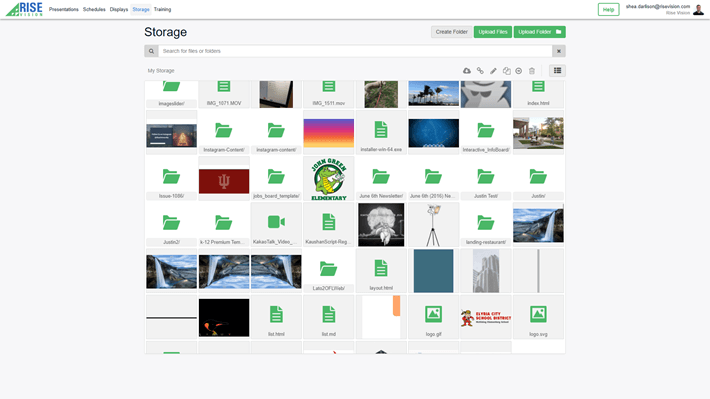This screenshot has height=399, width=710.
Task: Open the Training menu item
Action: click(x=163, y=9)
